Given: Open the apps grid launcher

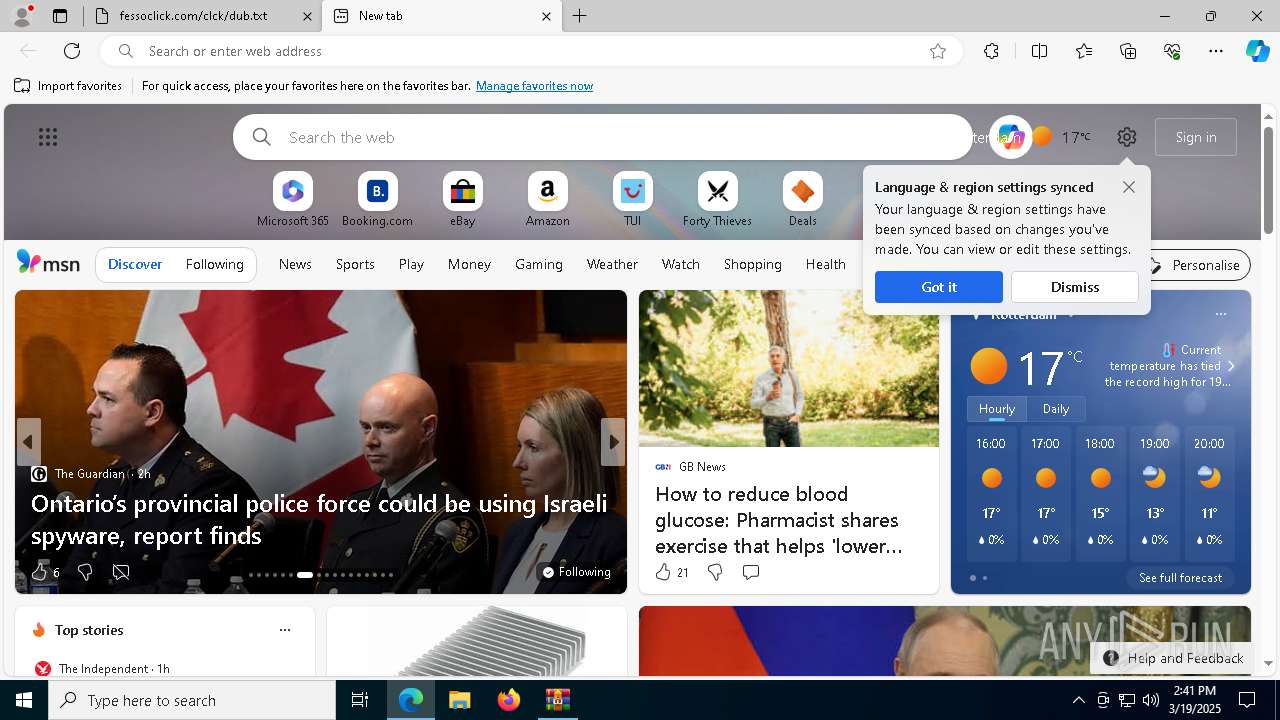Looking at the screenshot, I should click(48, 137).
